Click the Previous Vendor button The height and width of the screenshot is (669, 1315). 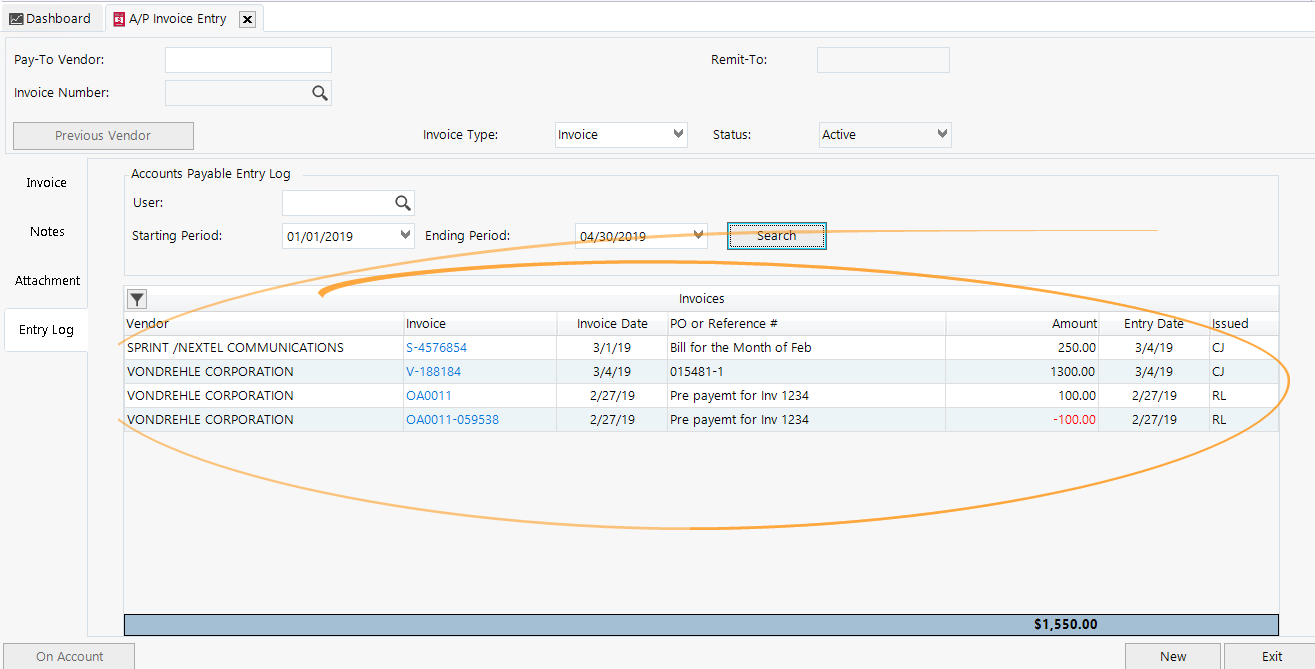(x=102, y=135)
